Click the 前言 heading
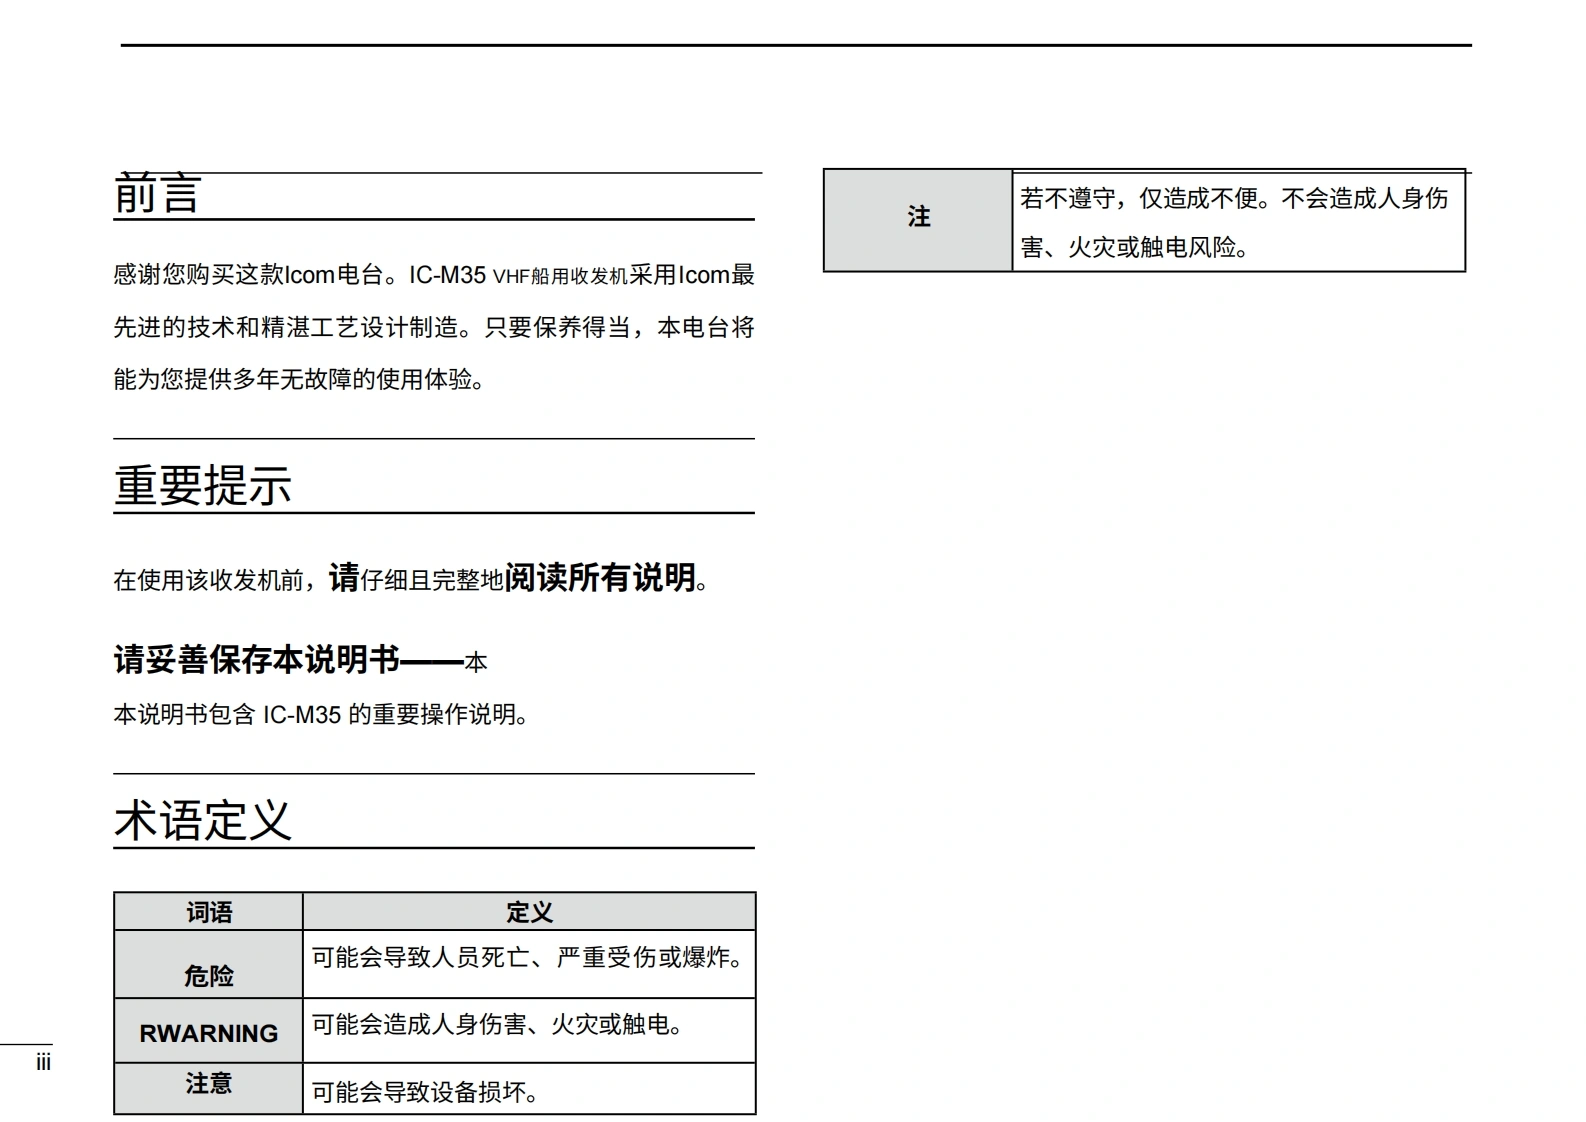The width and height of the screenshot is (1586, 1122). tap(158, 194)
